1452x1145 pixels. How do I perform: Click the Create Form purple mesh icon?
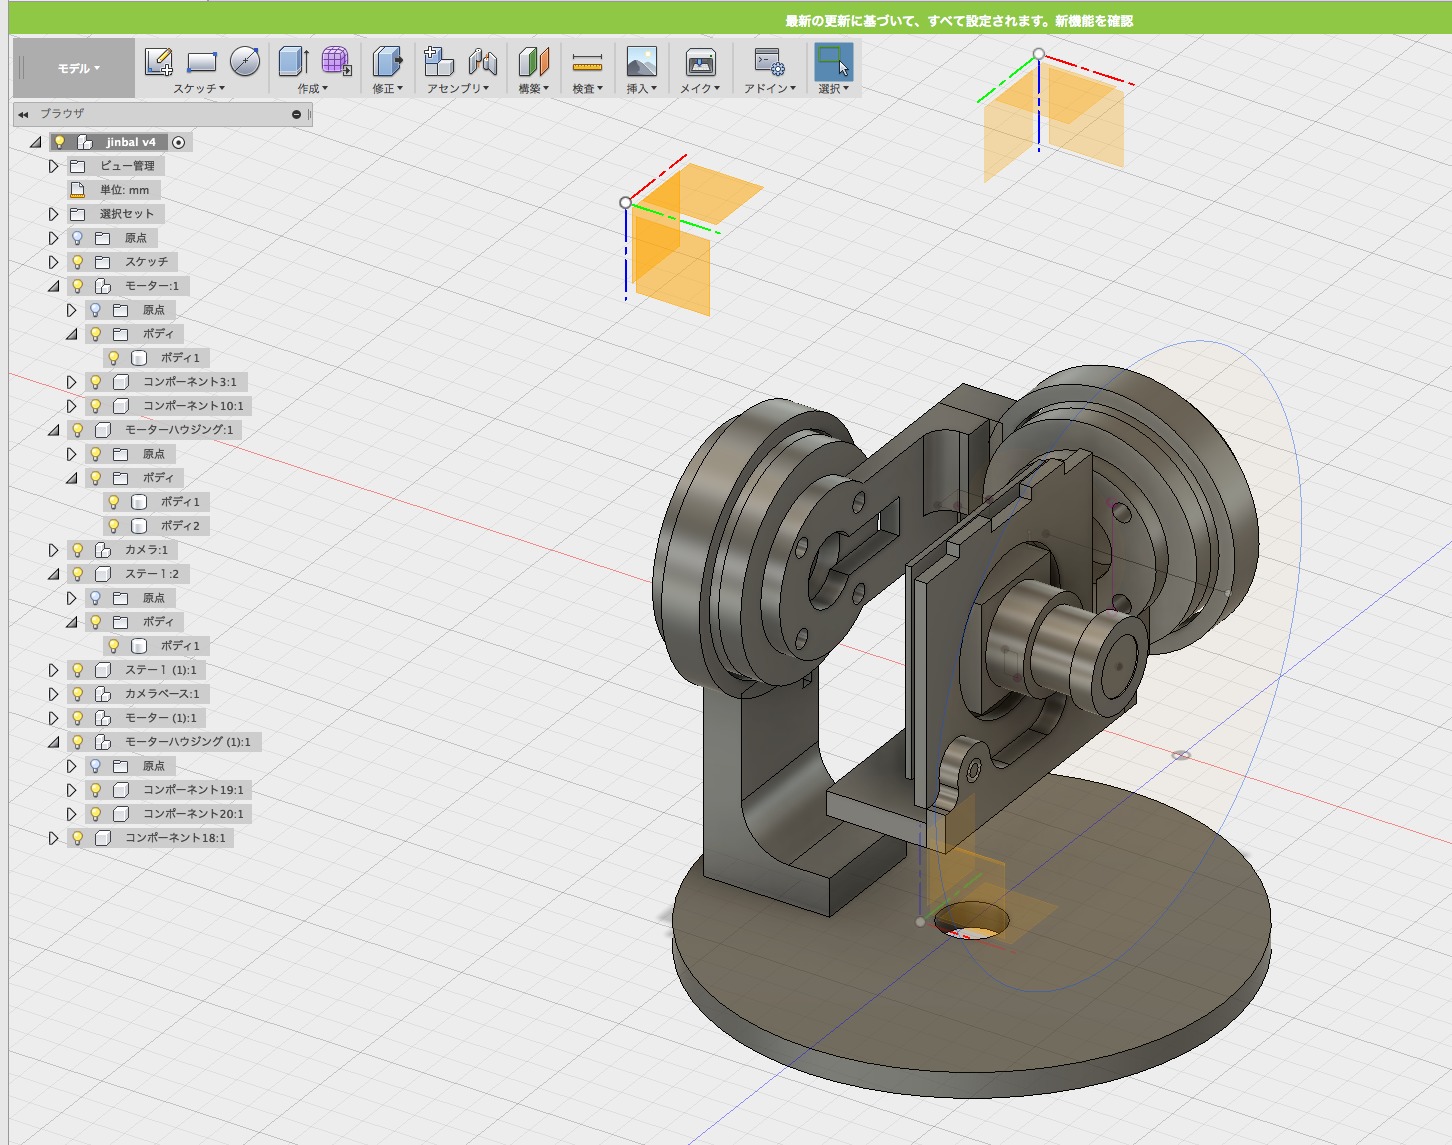[x=336, y=62]
